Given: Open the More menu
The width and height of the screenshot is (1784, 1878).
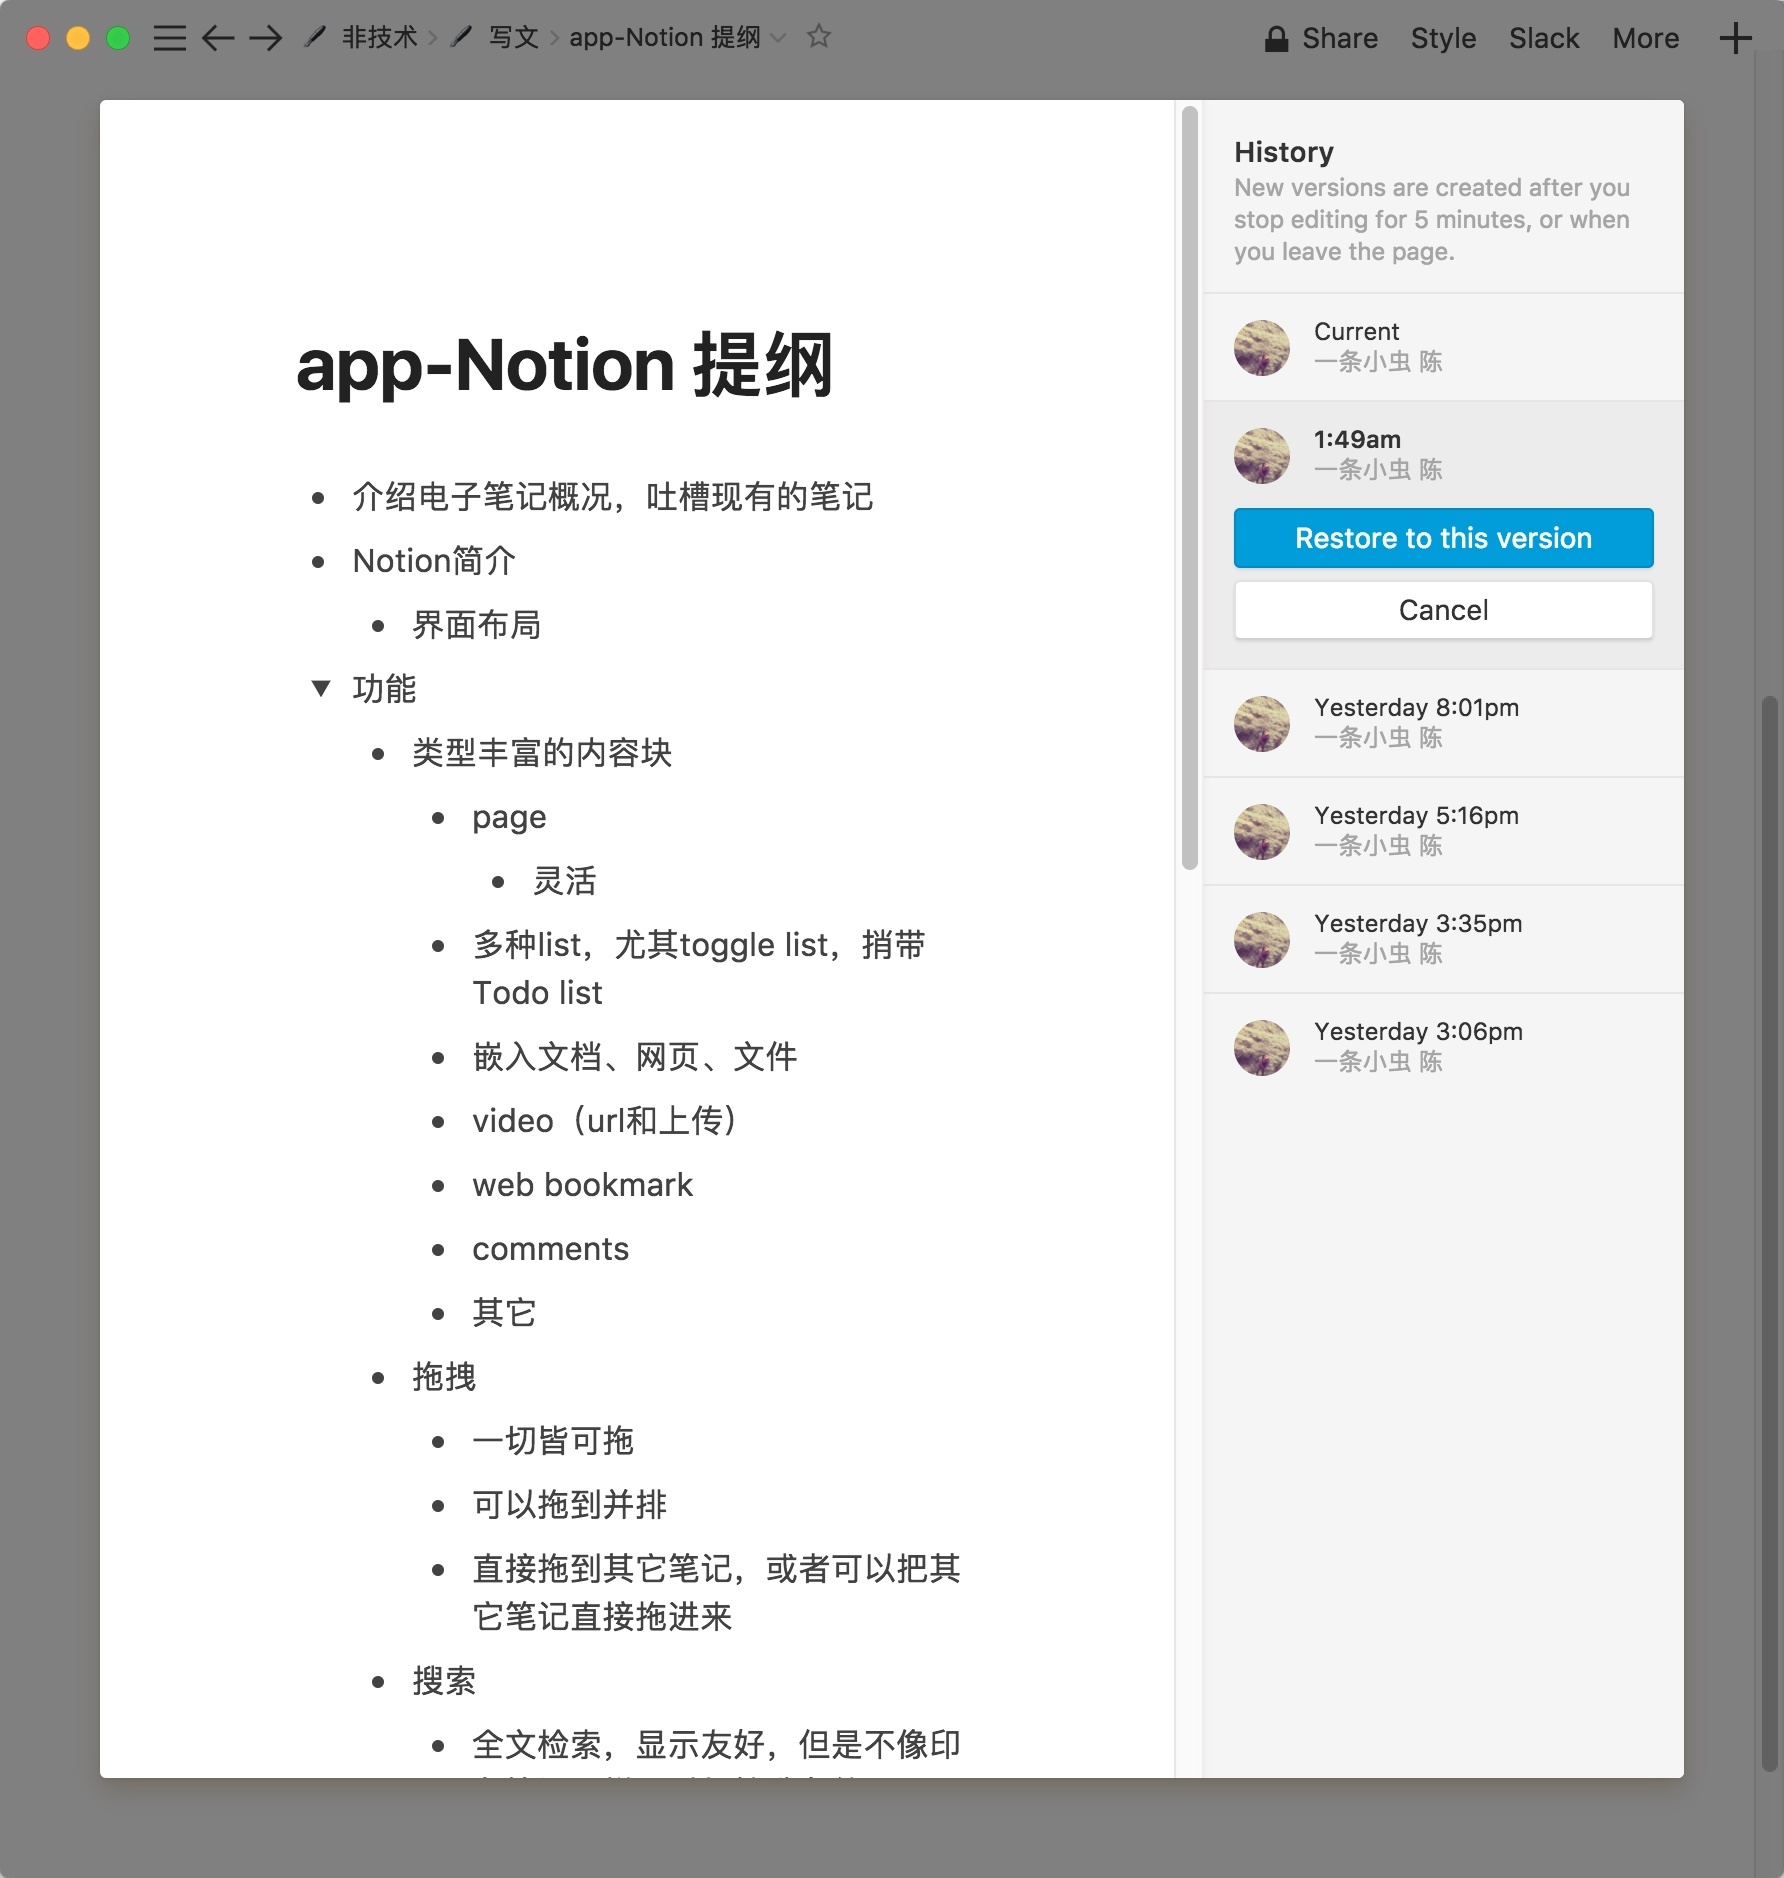Looking at the screenshot, I should (x=1646, y=38).
